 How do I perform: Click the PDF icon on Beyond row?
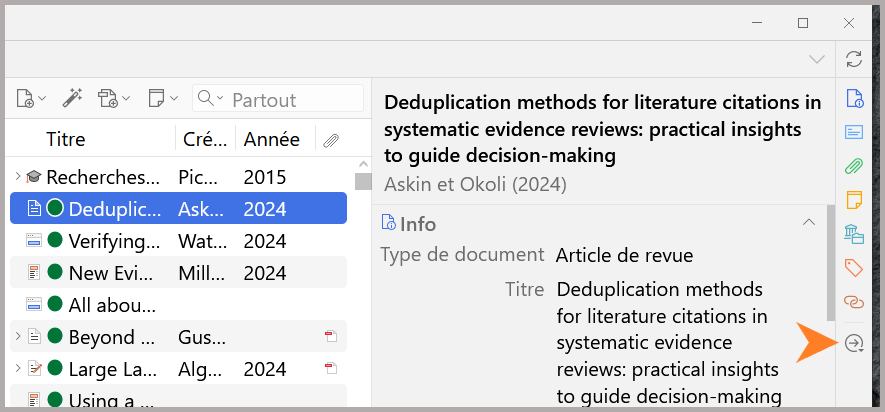coord(331,337)
